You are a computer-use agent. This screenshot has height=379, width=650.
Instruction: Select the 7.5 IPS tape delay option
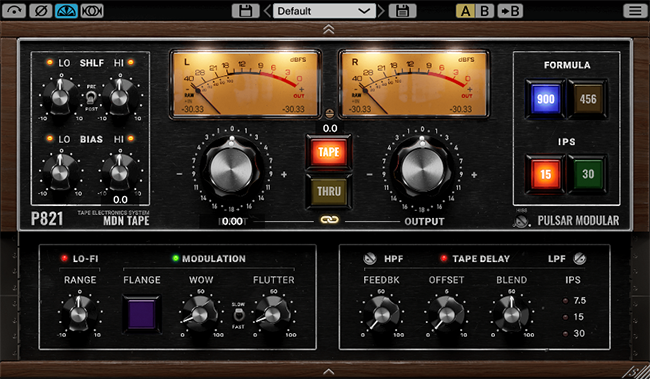[x=575, y=301]
